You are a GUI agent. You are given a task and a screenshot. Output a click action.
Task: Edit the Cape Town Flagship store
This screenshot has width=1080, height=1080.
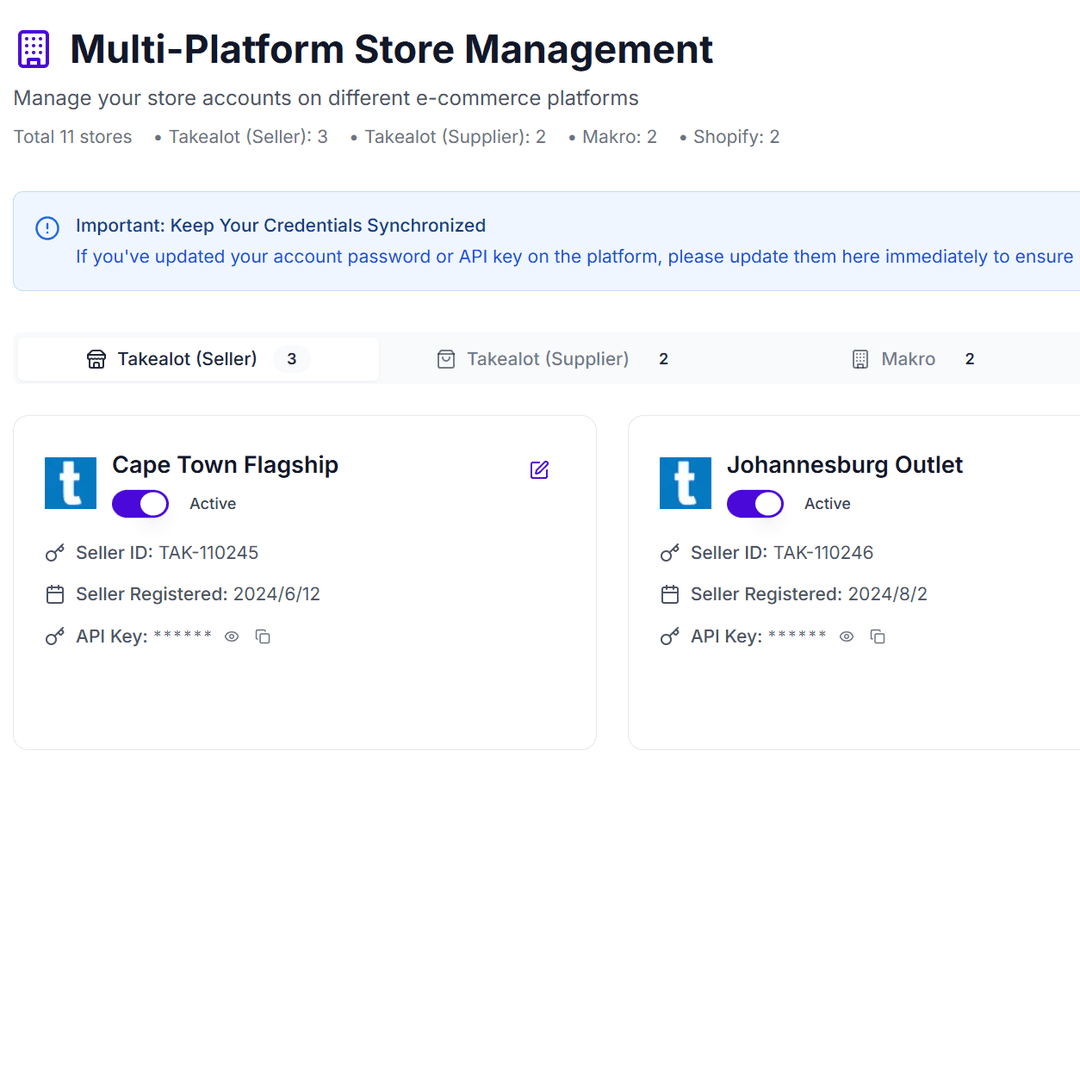point(539,470)
